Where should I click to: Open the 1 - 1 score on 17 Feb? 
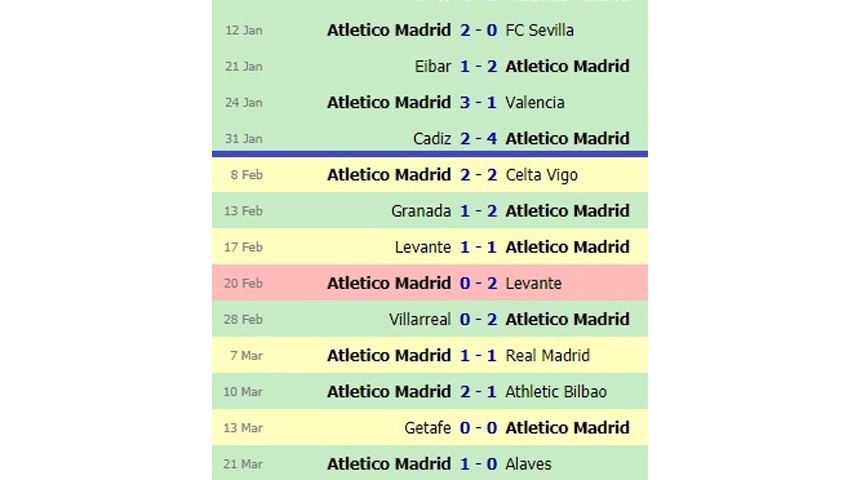pos(478,247)
